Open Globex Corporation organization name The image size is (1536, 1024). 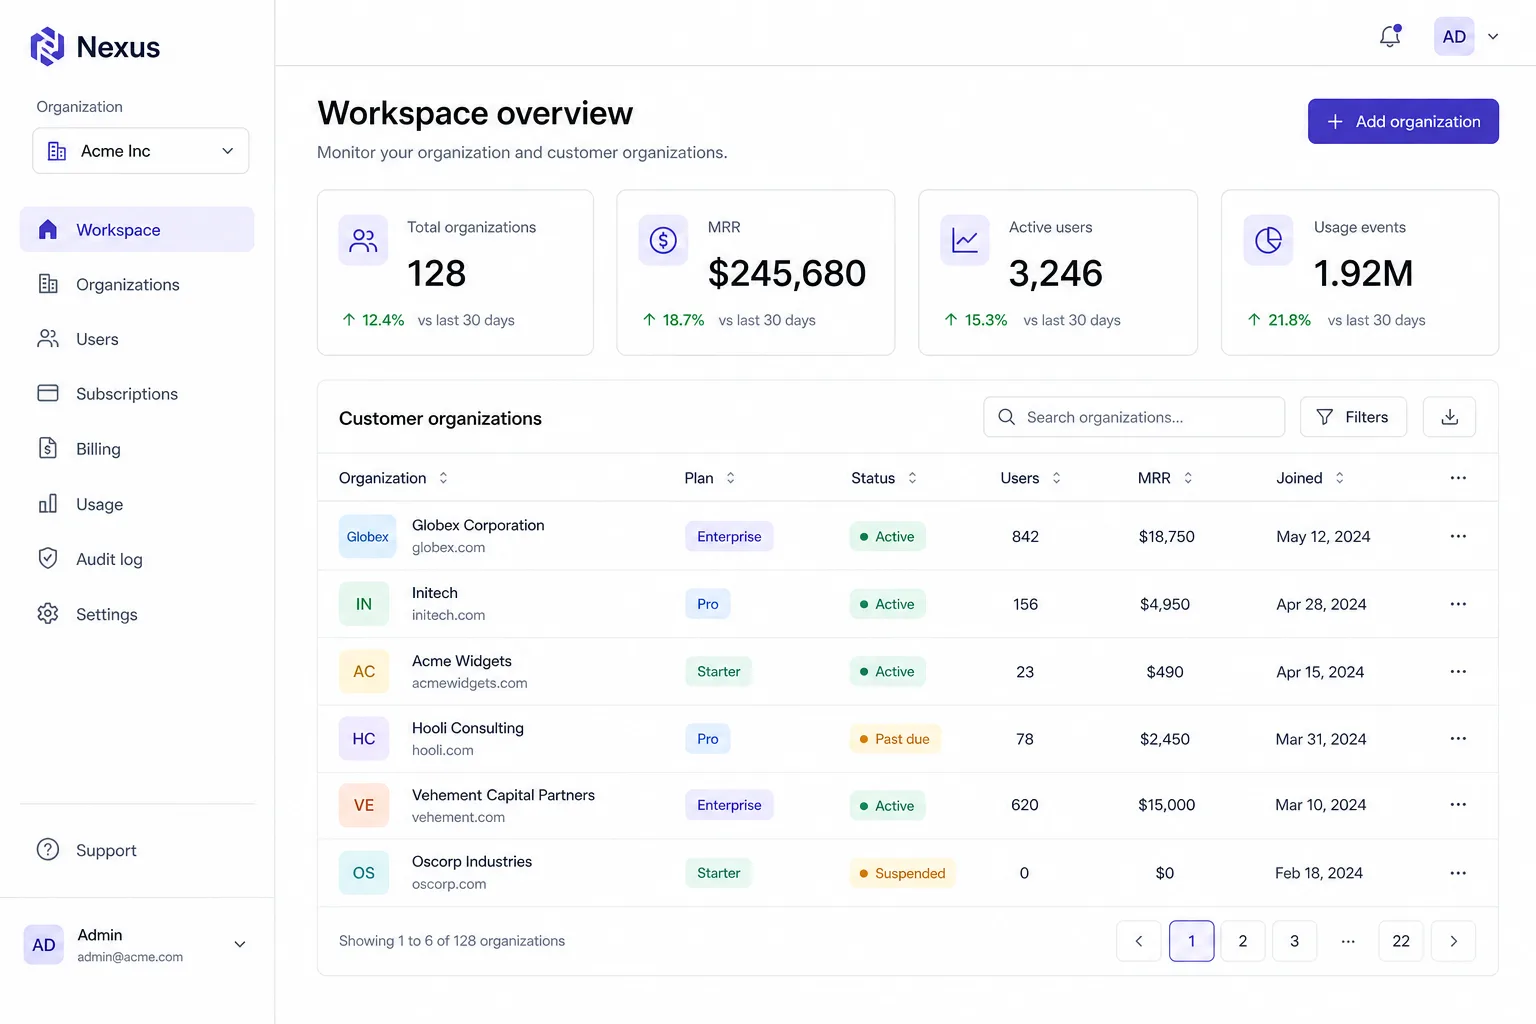coord(478,525)
